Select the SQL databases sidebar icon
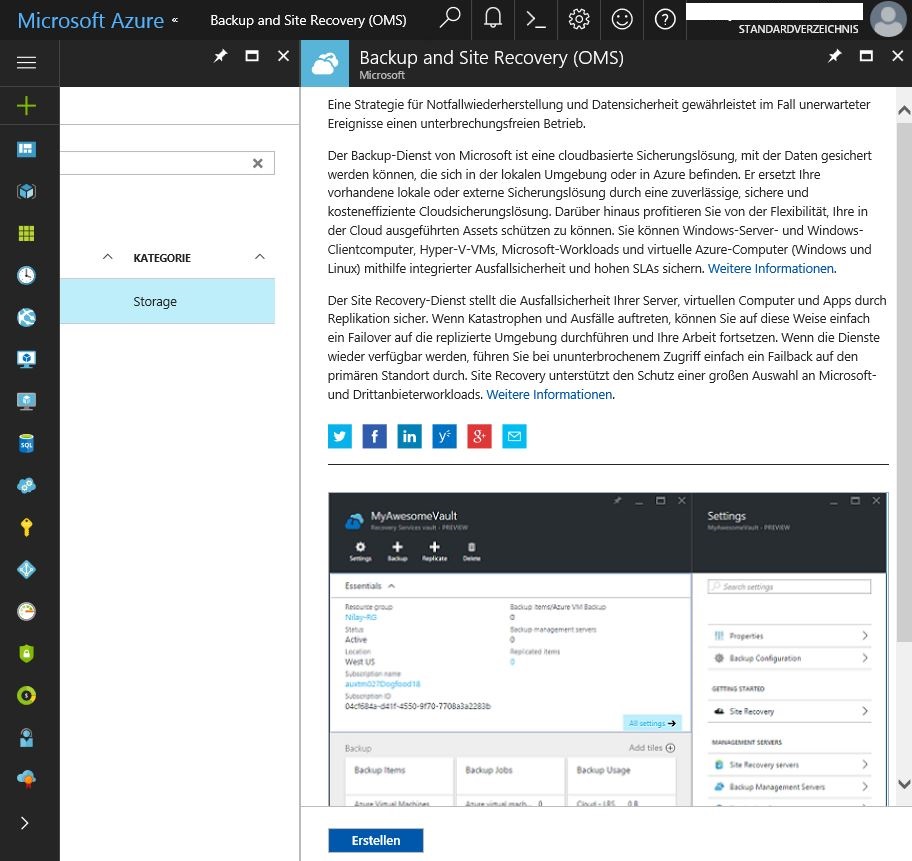 click(26, 442)
